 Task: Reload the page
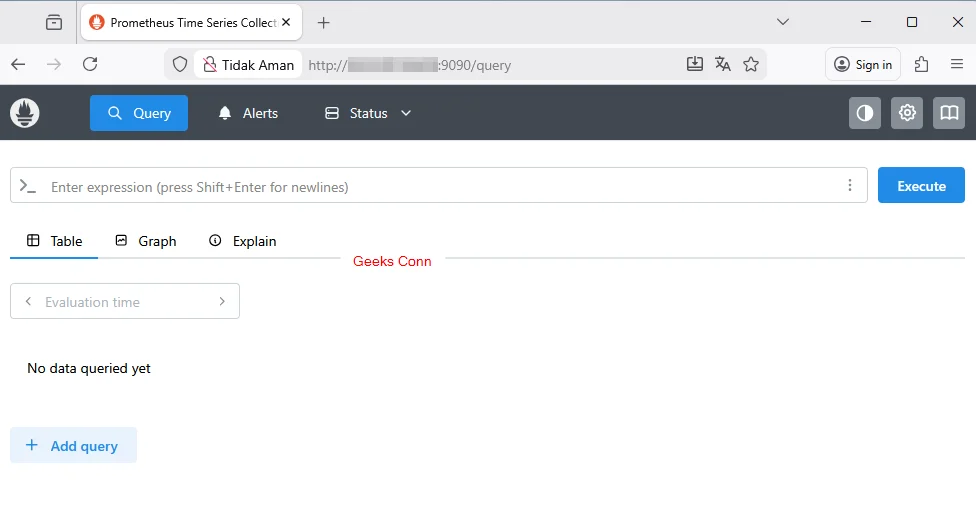pos(90,64)
